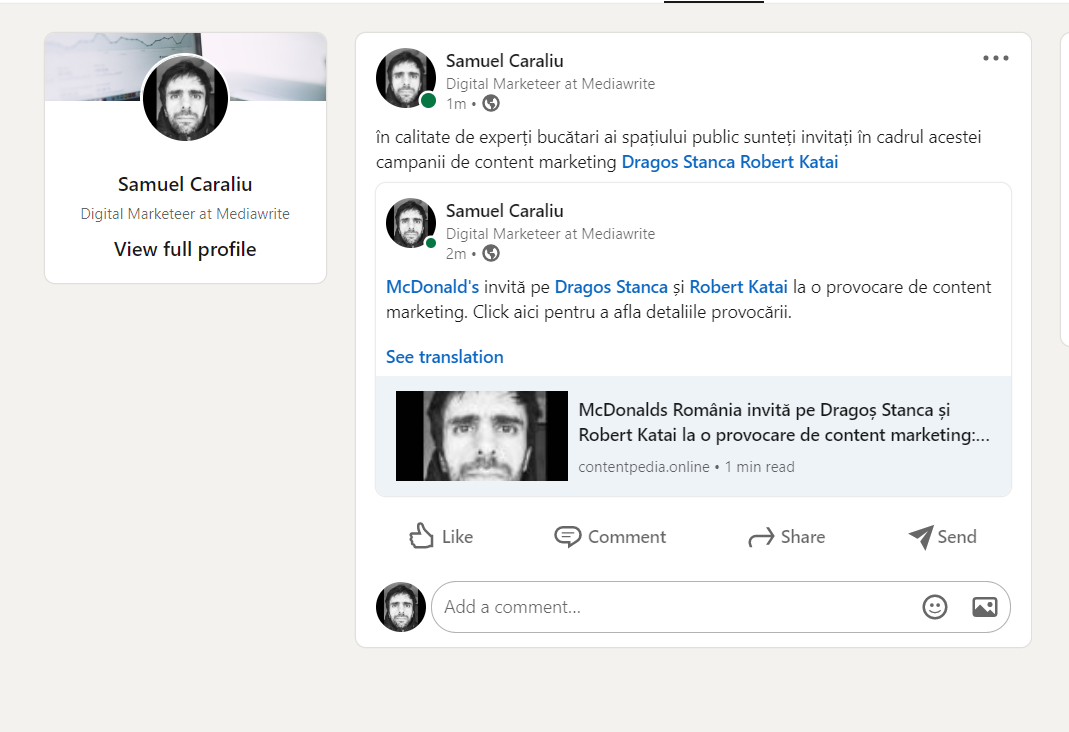Click the thumbs-up Like icon
This screenshot has height=732, width=1069.
(x=421, y=536)
